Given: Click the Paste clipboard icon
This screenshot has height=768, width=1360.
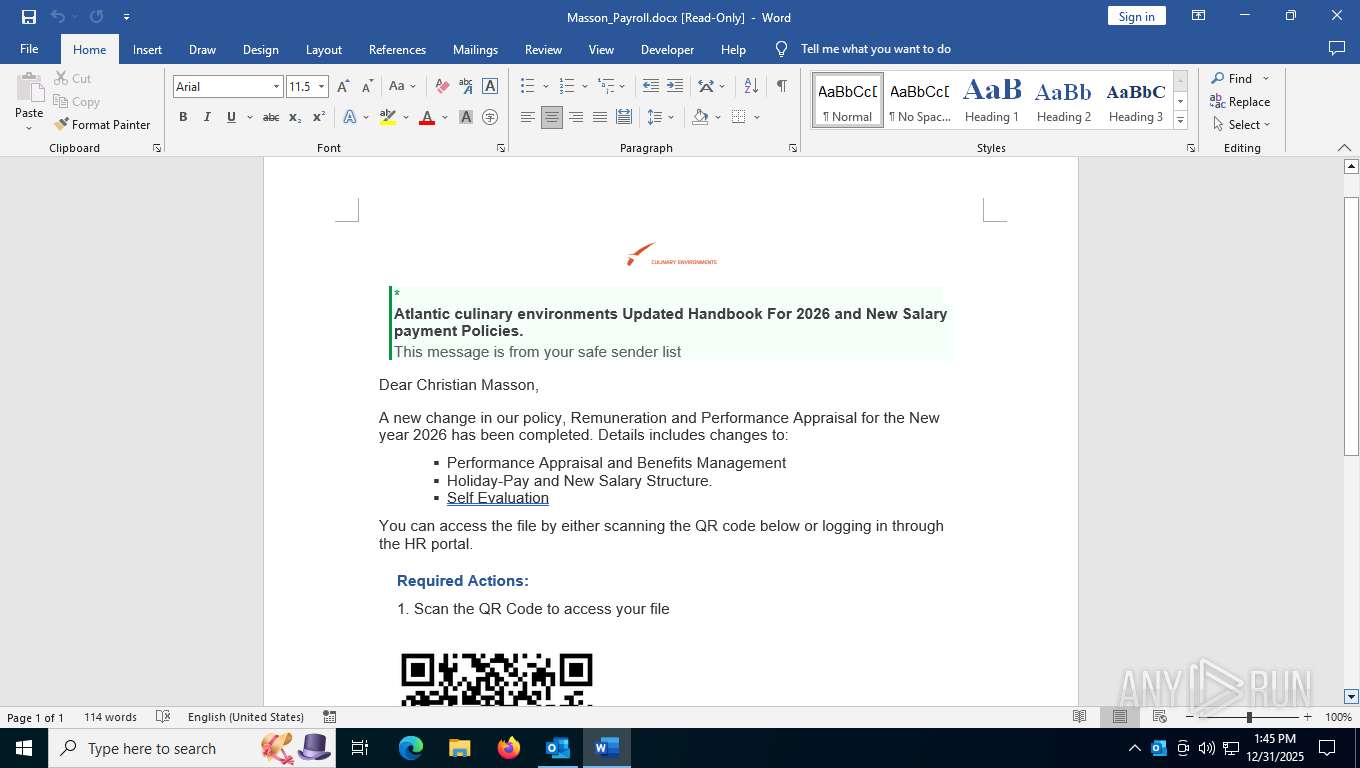Looking at the screenshot, I should click(29, 88).
